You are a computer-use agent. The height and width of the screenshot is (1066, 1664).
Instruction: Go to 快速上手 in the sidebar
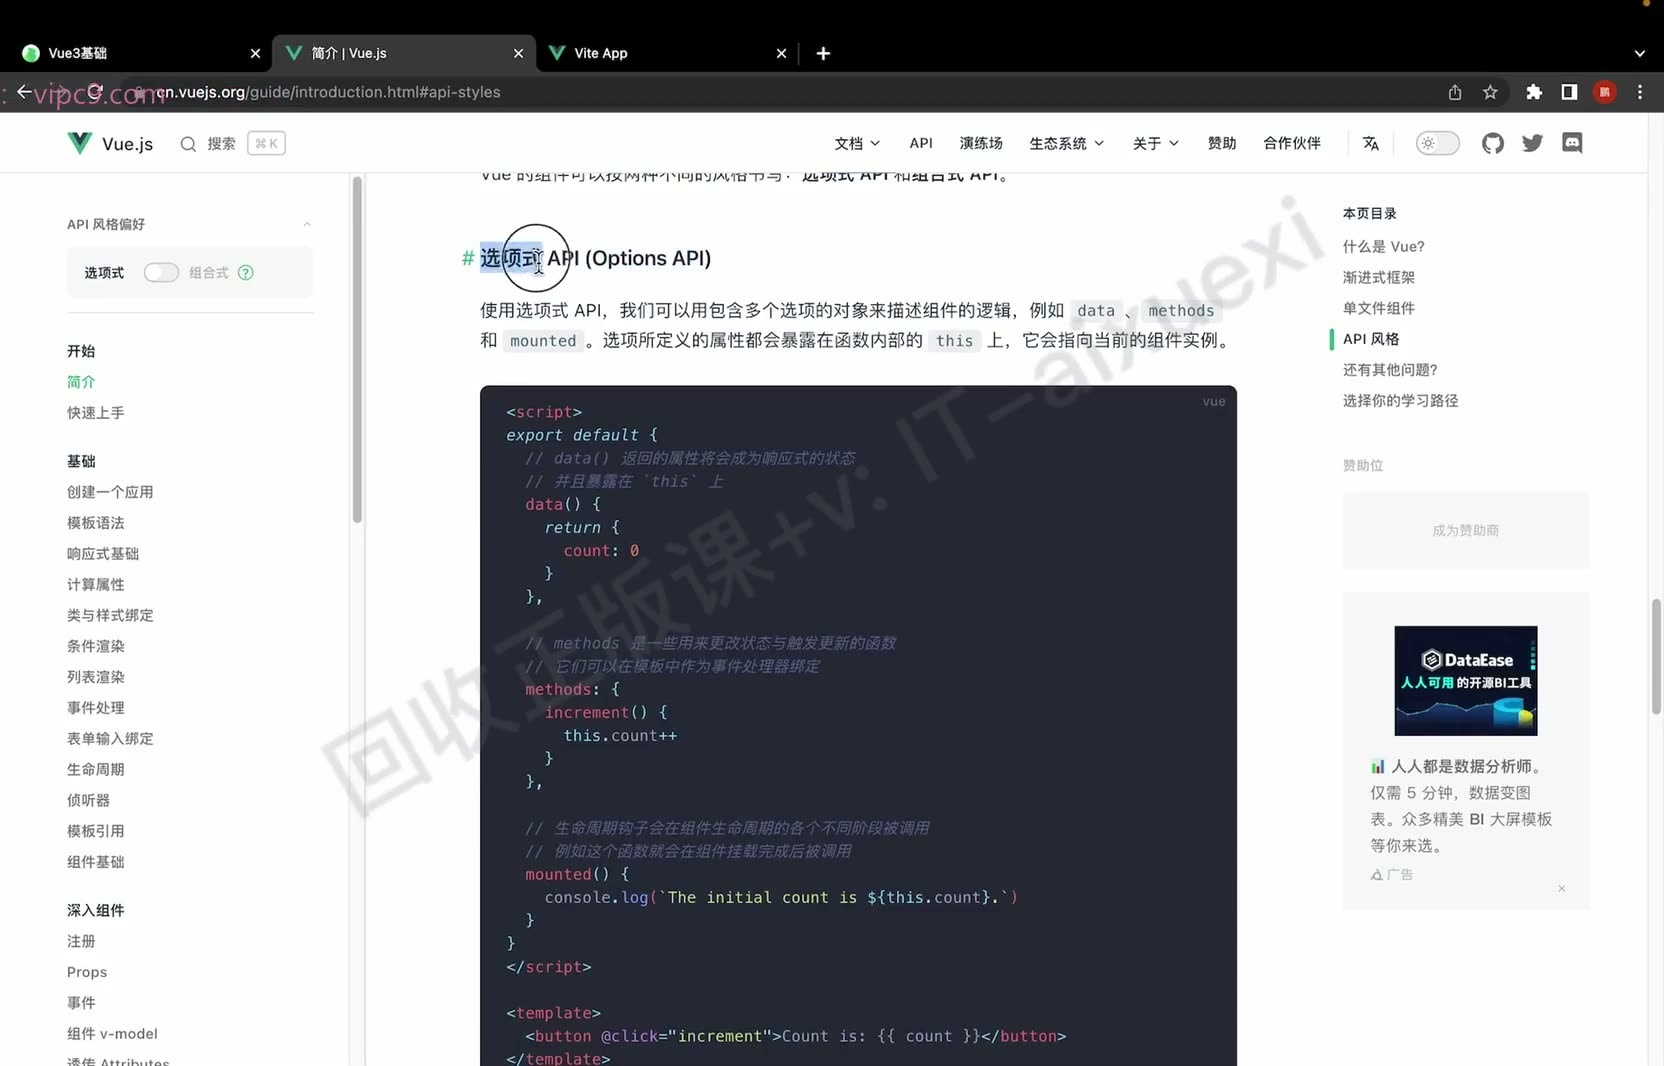pyautogui.click(x=96, y=413)
